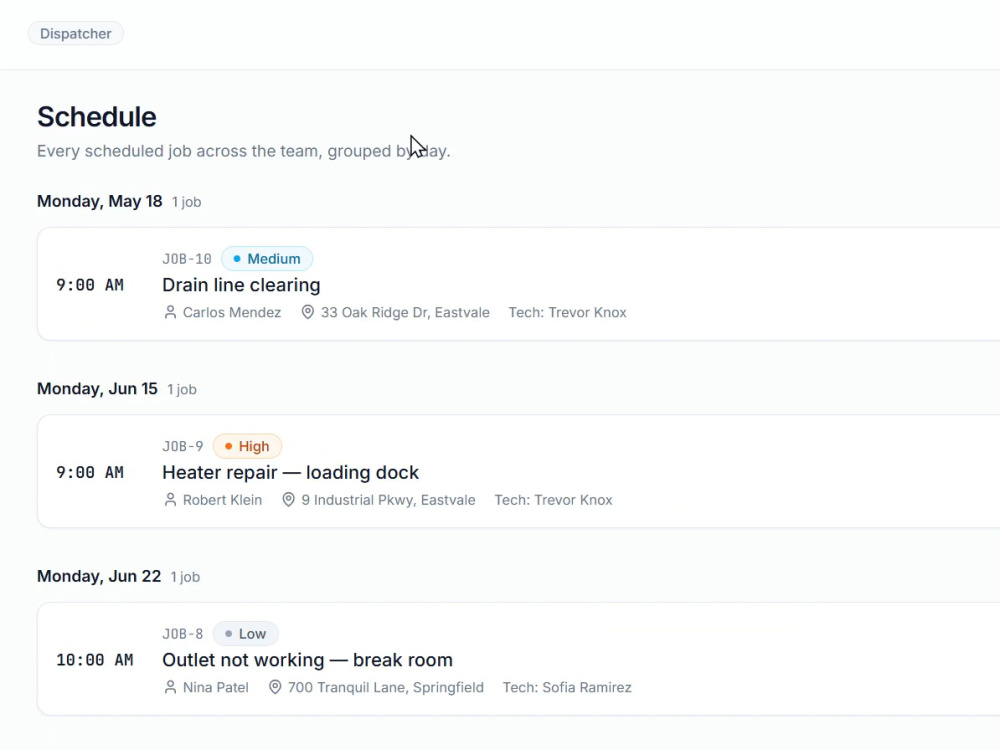
Task: Click the JOB-8 identifier
Action: pos(183,634)
